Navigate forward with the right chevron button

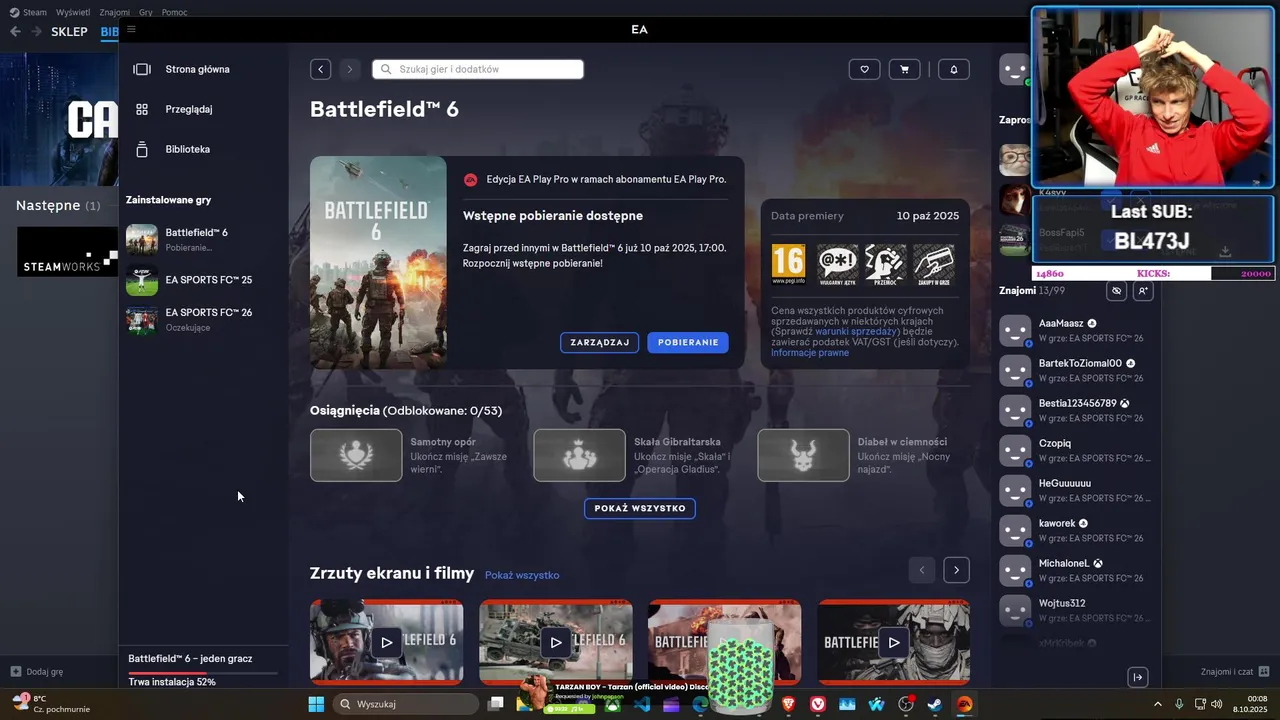click(x=349, y=69)
